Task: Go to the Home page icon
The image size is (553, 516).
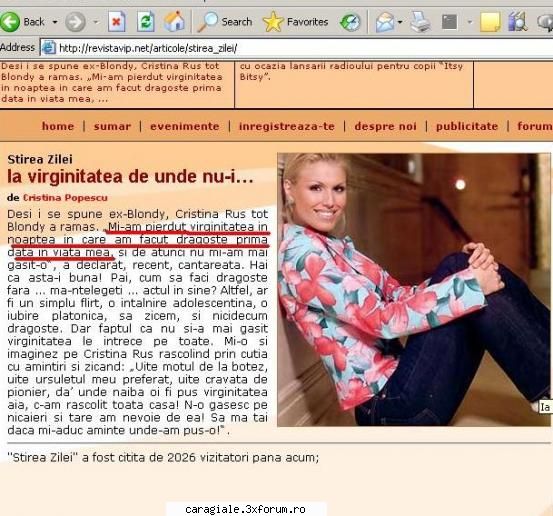Action: point(175,22)
